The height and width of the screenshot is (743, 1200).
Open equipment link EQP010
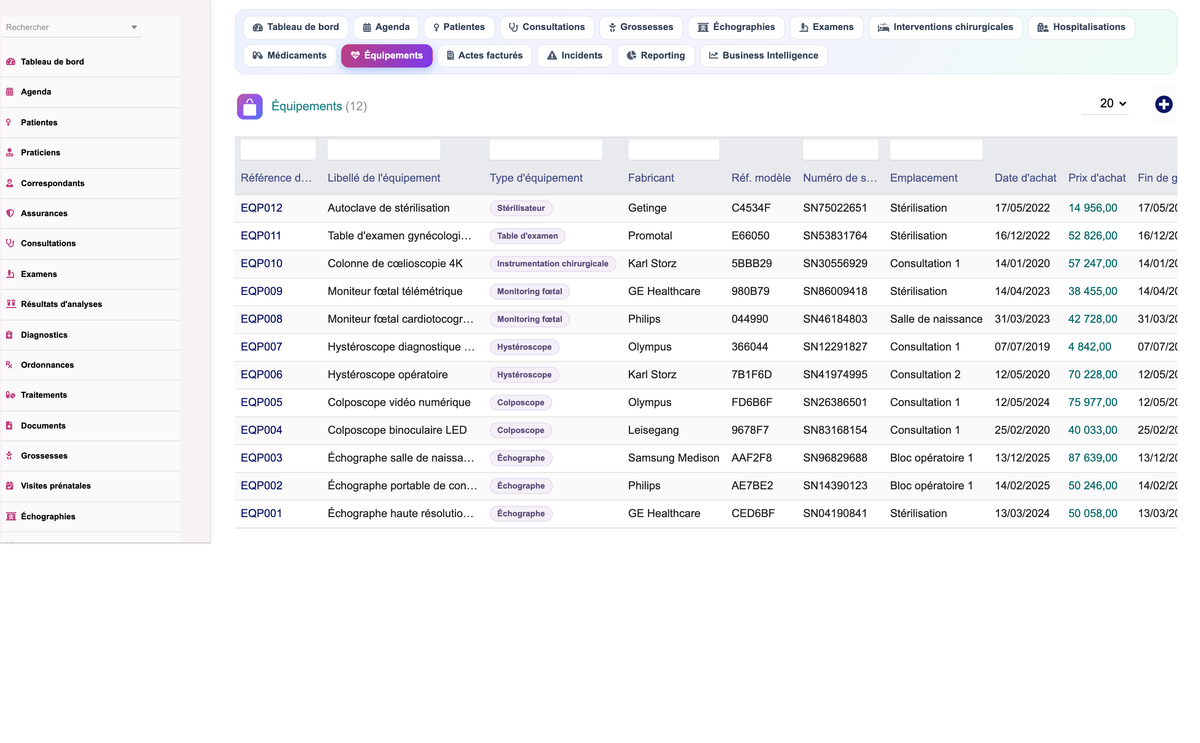(x=262, y=264)
